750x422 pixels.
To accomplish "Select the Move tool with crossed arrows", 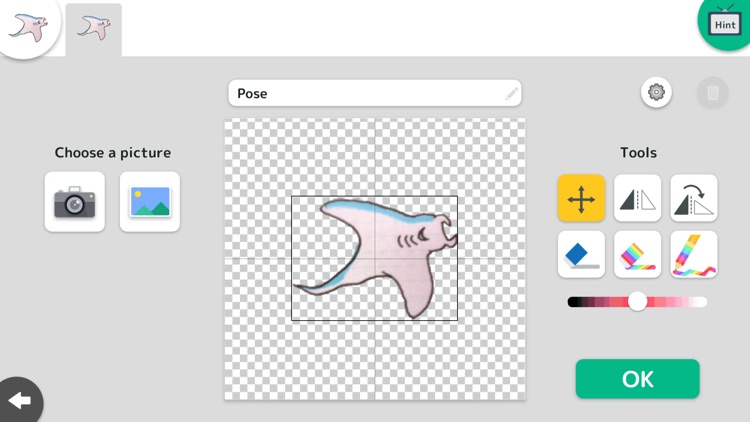I will (581, 198).
